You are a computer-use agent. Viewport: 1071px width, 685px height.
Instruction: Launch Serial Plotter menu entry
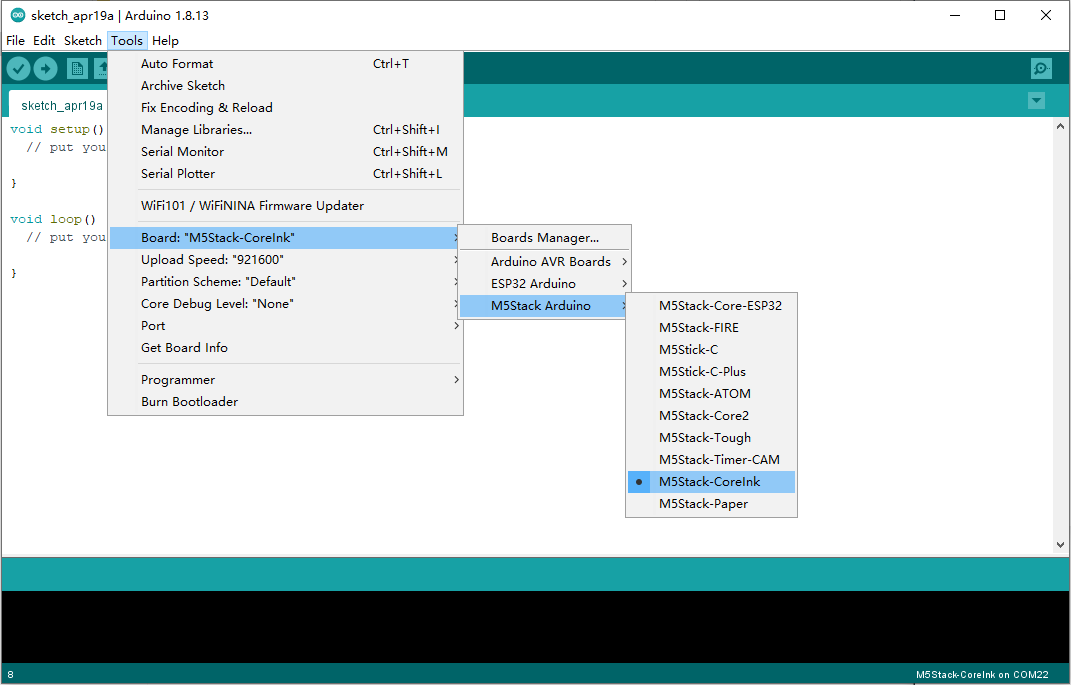pos(286,173)
